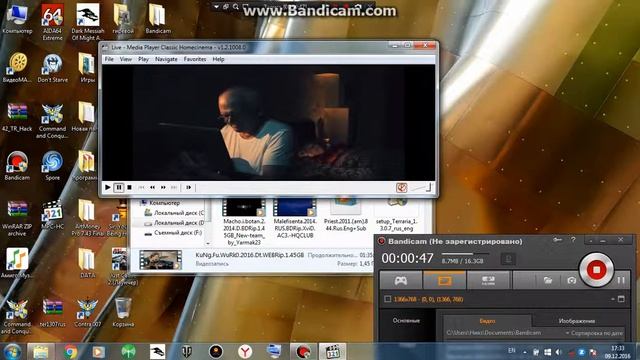Open the Help menu in Media Player Classic

(218, 59)
